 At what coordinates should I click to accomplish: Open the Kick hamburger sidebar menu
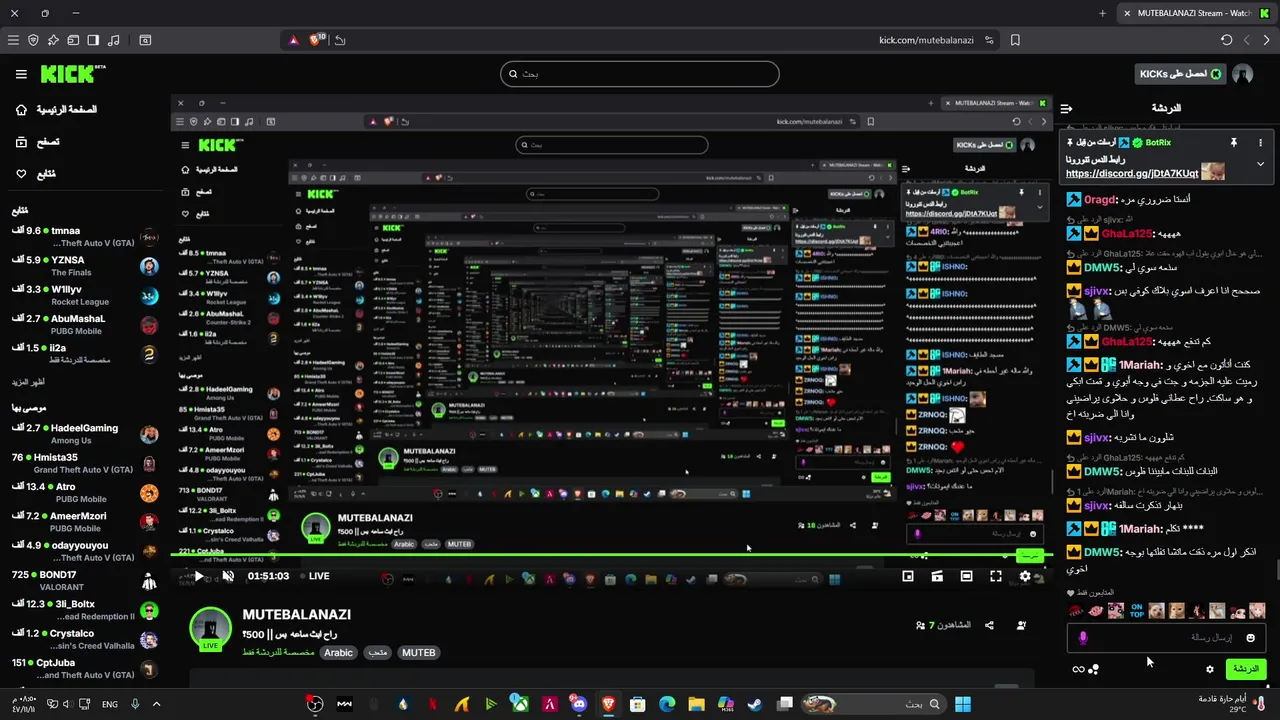[x=21, y=74]
